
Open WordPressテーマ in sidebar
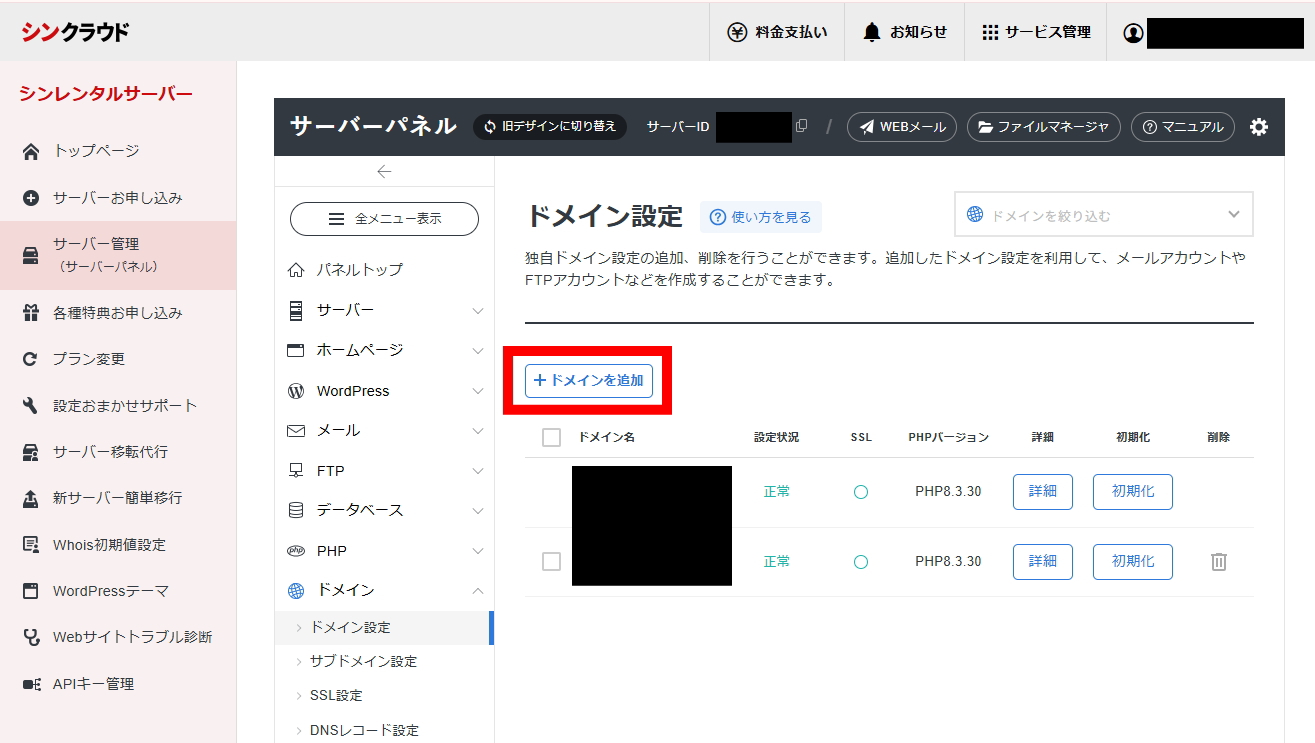tap(118, 591)
